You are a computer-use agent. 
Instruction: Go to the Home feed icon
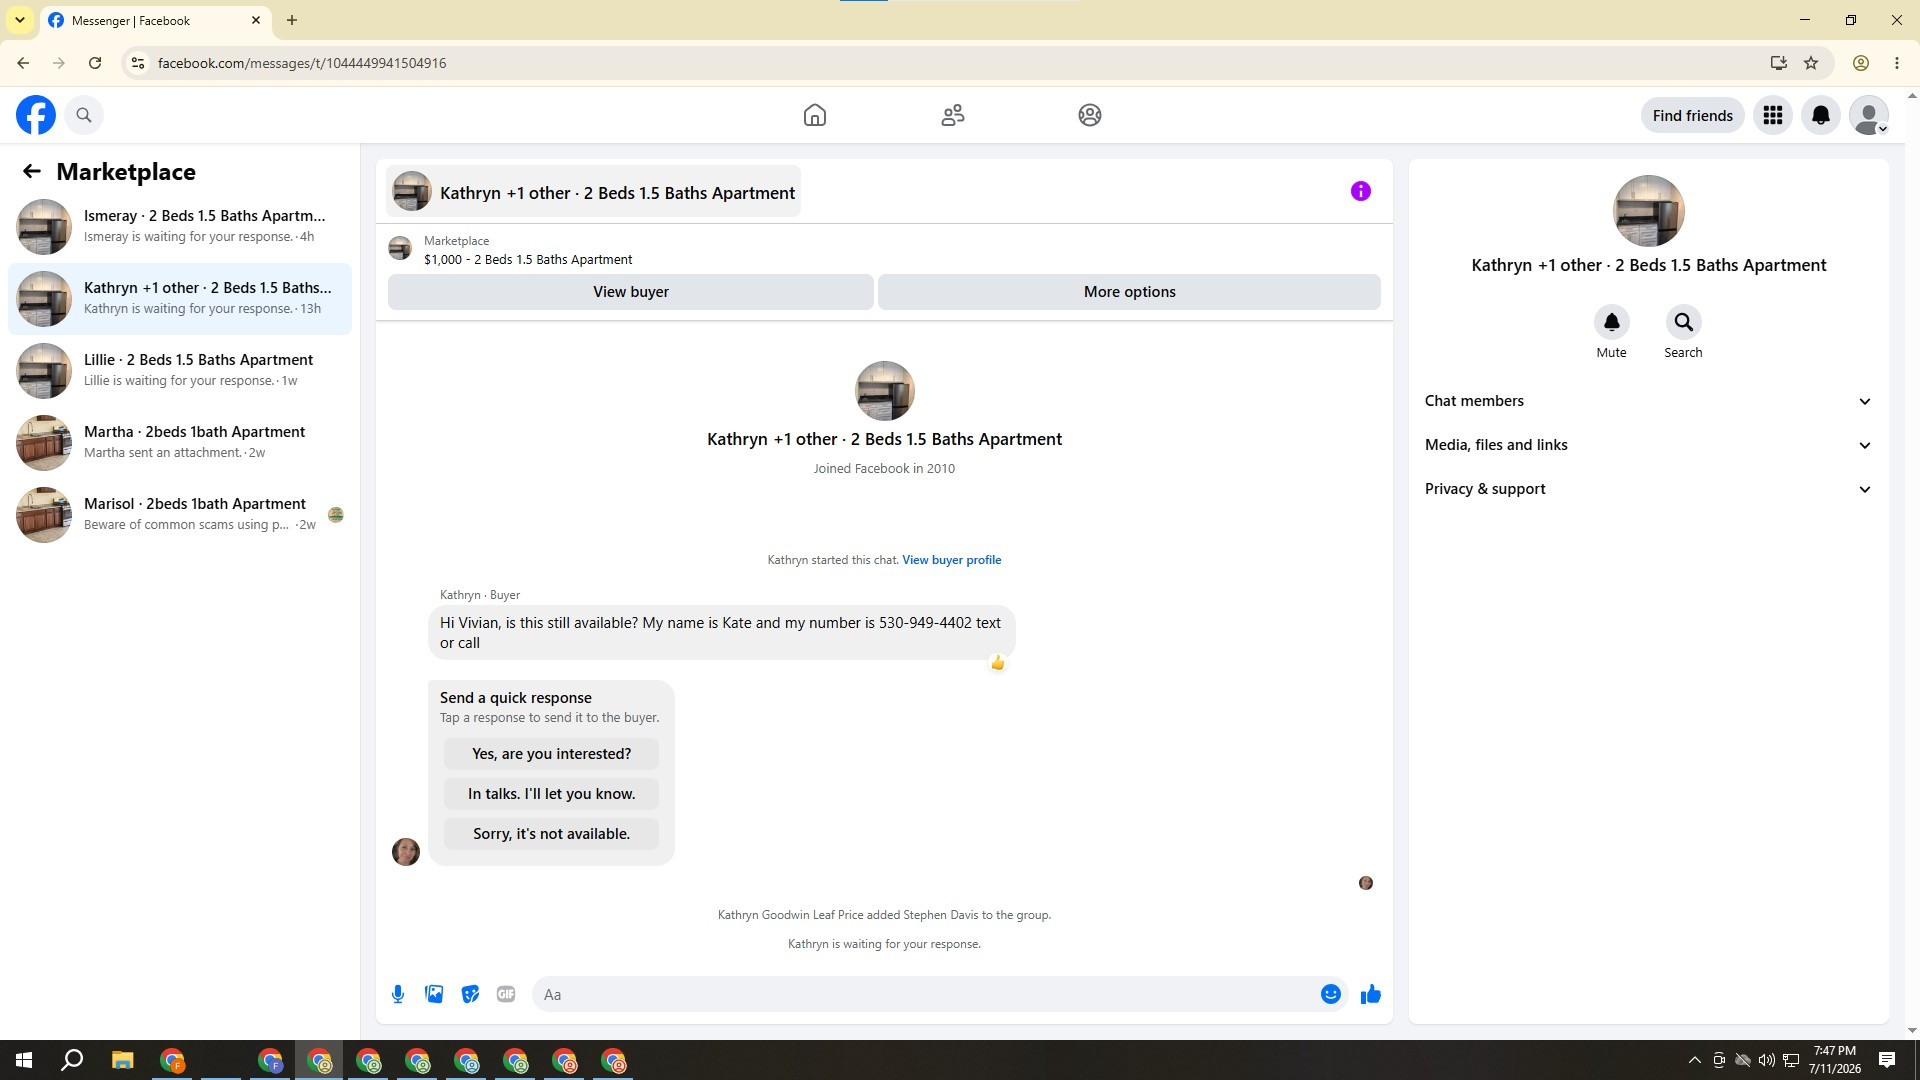click(x=815, y=115)
